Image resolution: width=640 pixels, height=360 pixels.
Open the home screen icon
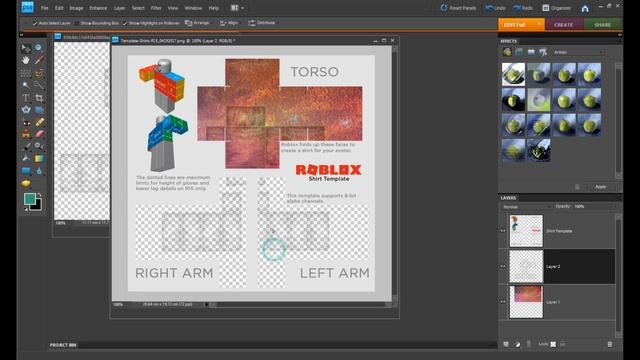[585, 8]
